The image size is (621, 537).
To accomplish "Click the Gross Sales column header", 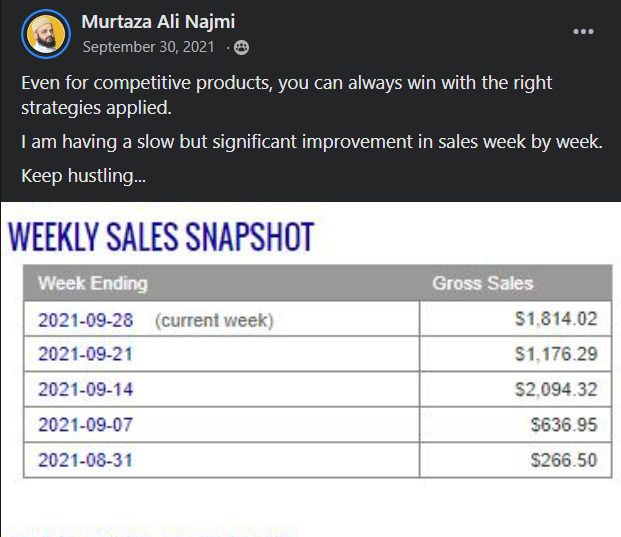I will tap(483, 284).
